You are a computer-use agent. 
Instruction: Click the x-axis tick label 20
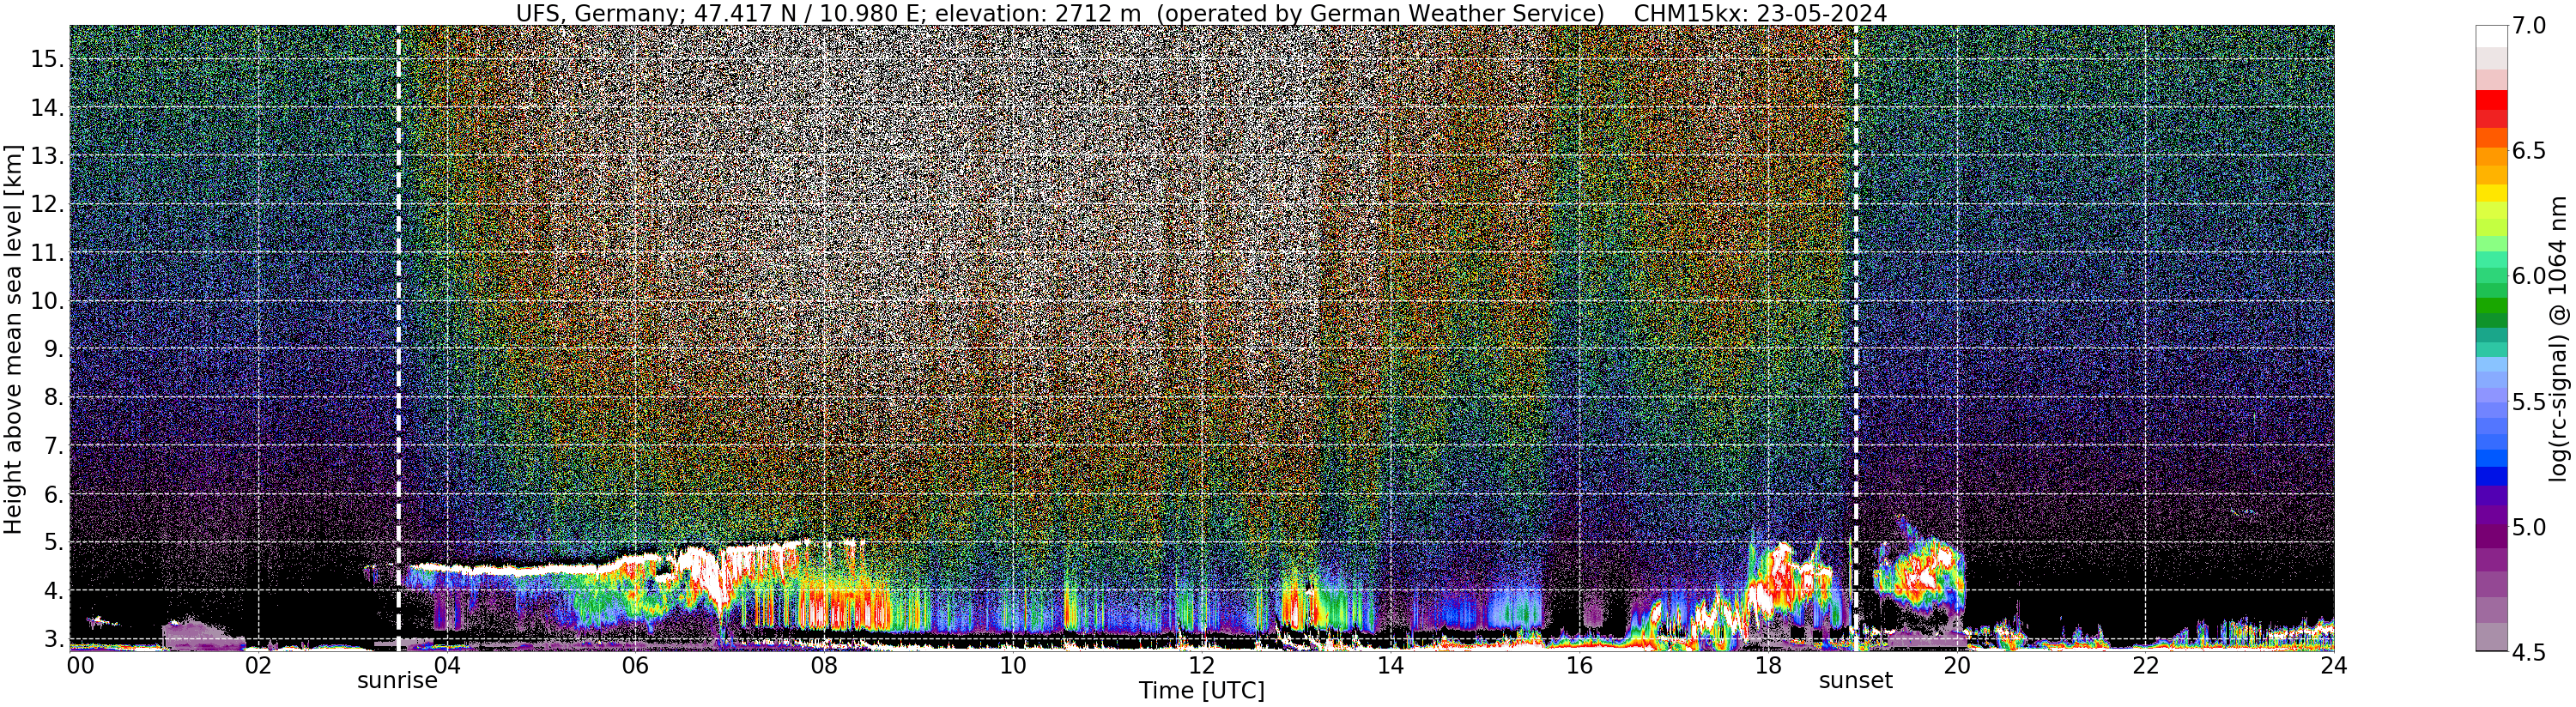click(1957, 666)
